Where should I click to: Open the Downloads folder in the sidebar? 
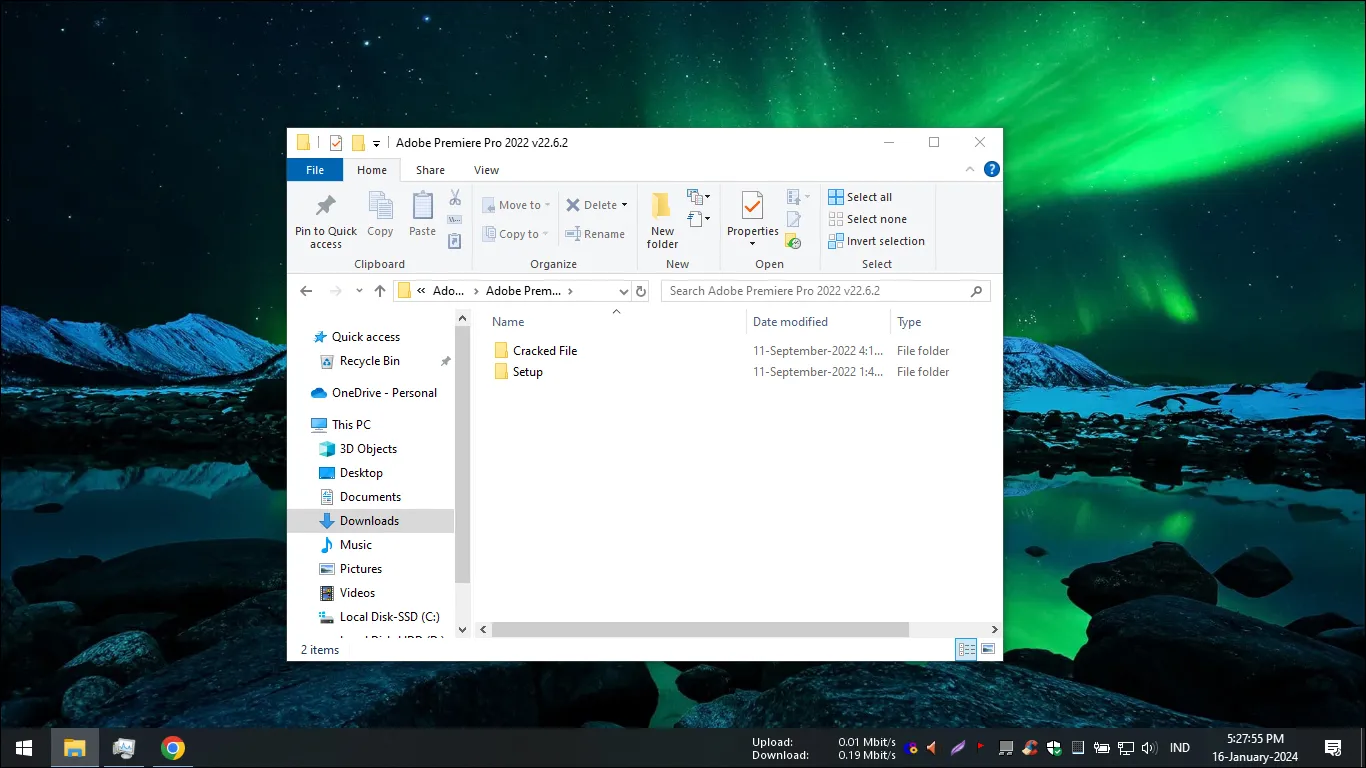(x=369, y=520)
